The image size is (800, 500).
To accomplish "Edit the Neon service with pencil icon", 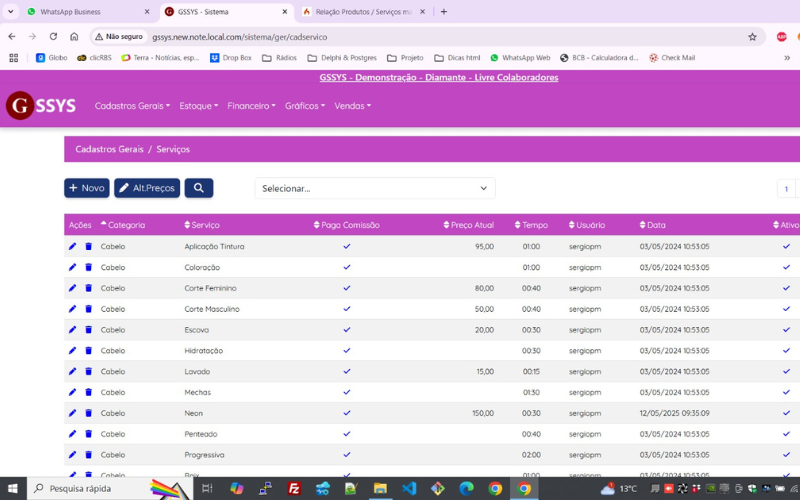I will point(72,413).
